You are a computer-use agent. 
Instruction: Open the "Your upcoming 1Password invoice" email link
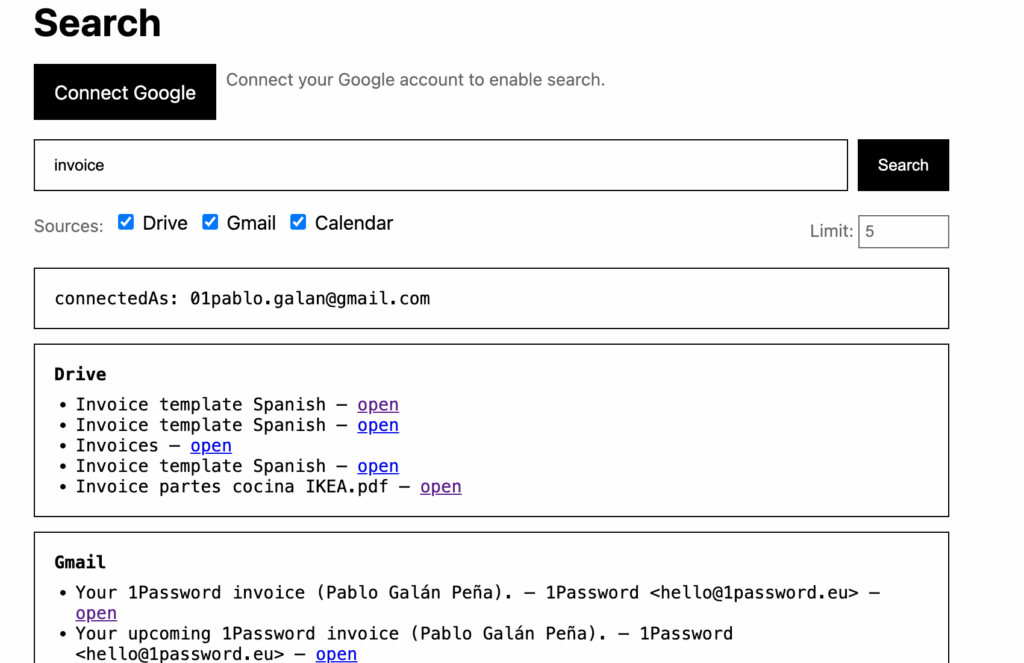336,654
